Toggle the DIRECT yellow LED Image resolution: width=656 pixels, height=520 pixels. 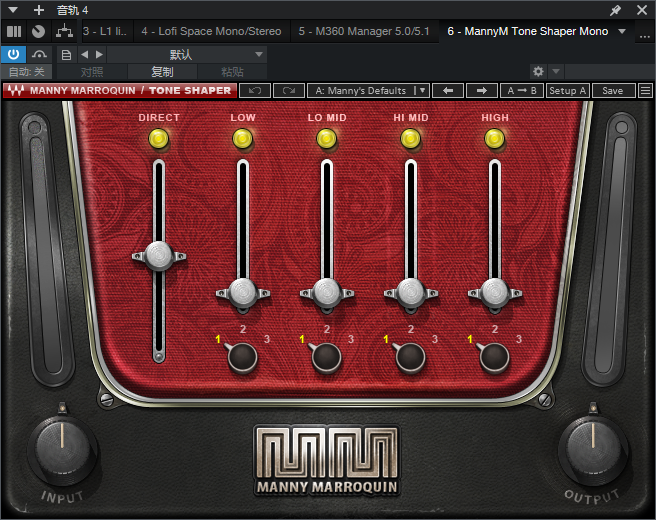pos(159,139)
